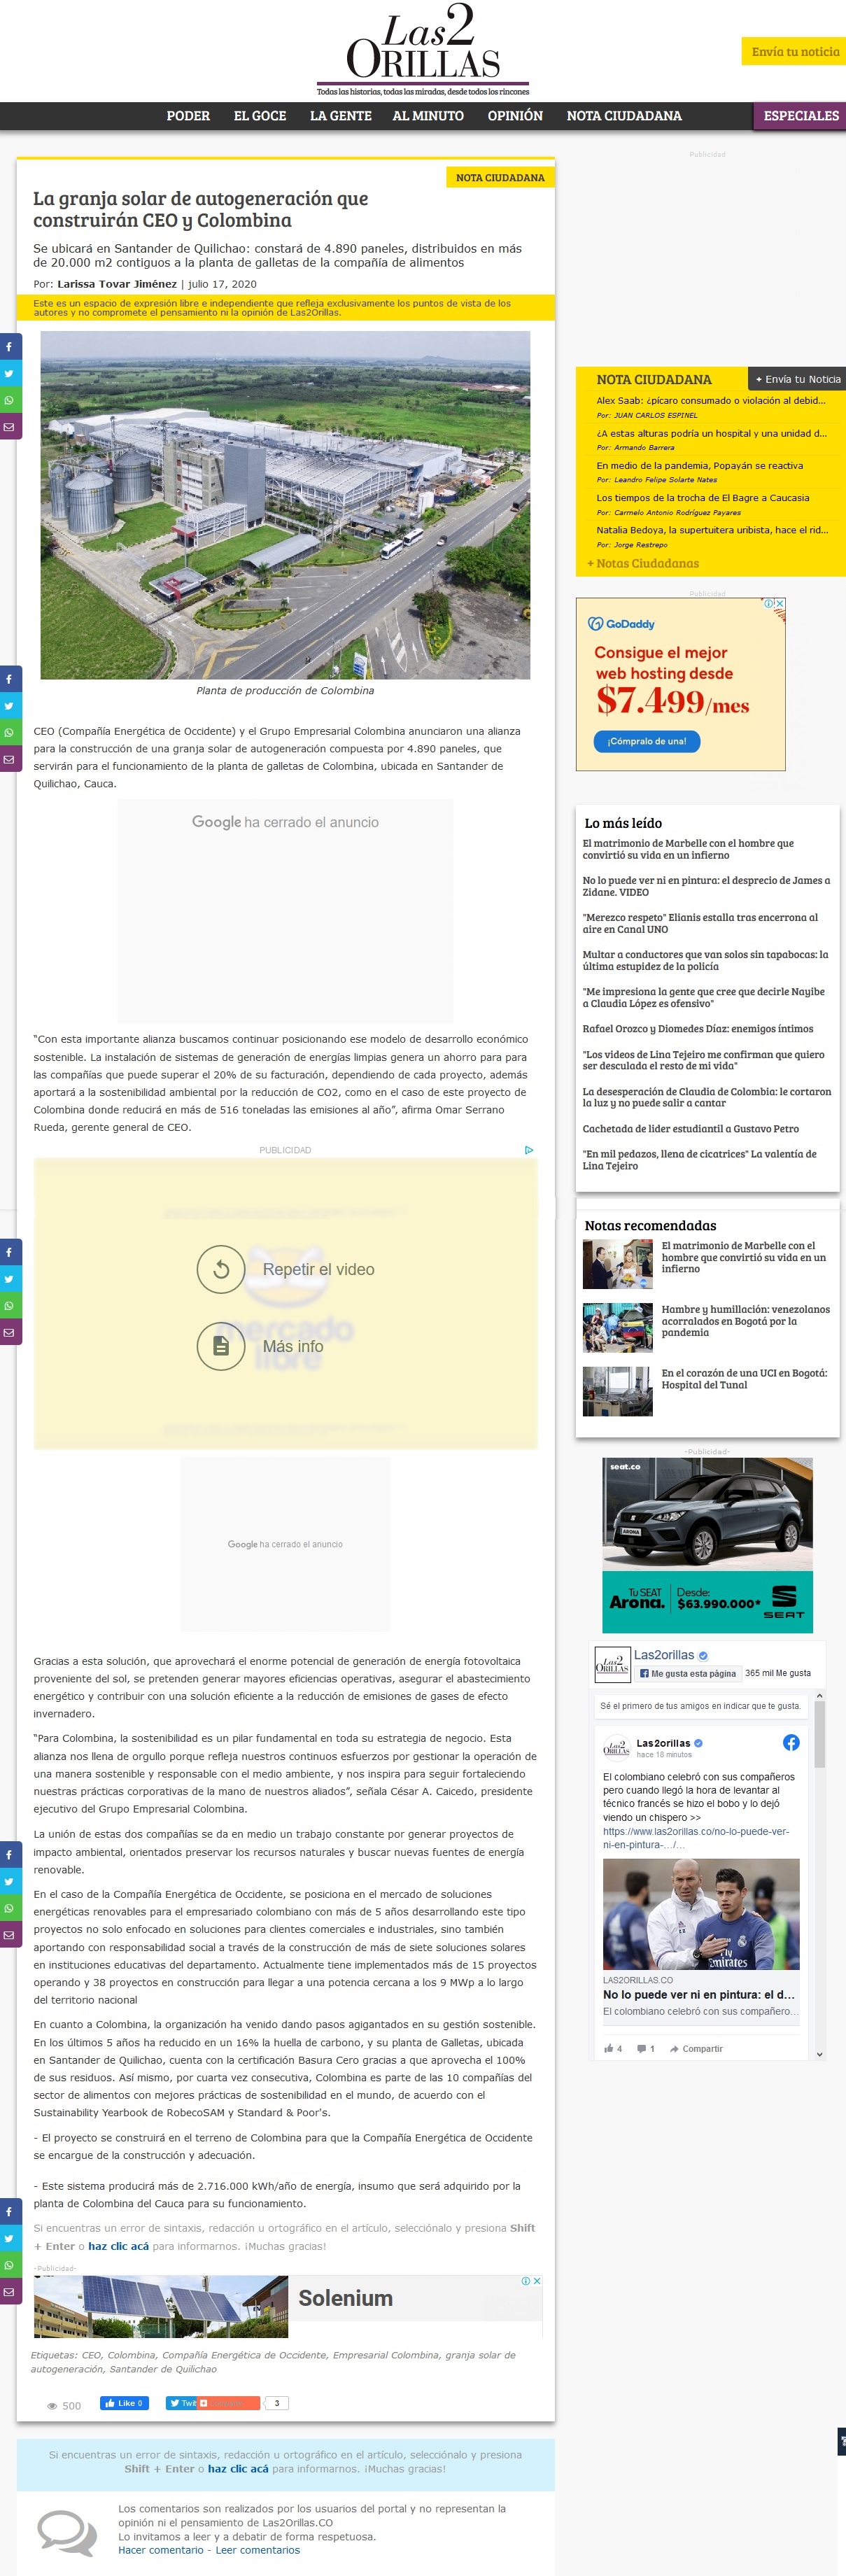The width and height of the screenshot is (846, 2576).
Task: Open Natalia Bedoya, la supertuitera uribista link
Action: tap(713, 530)
